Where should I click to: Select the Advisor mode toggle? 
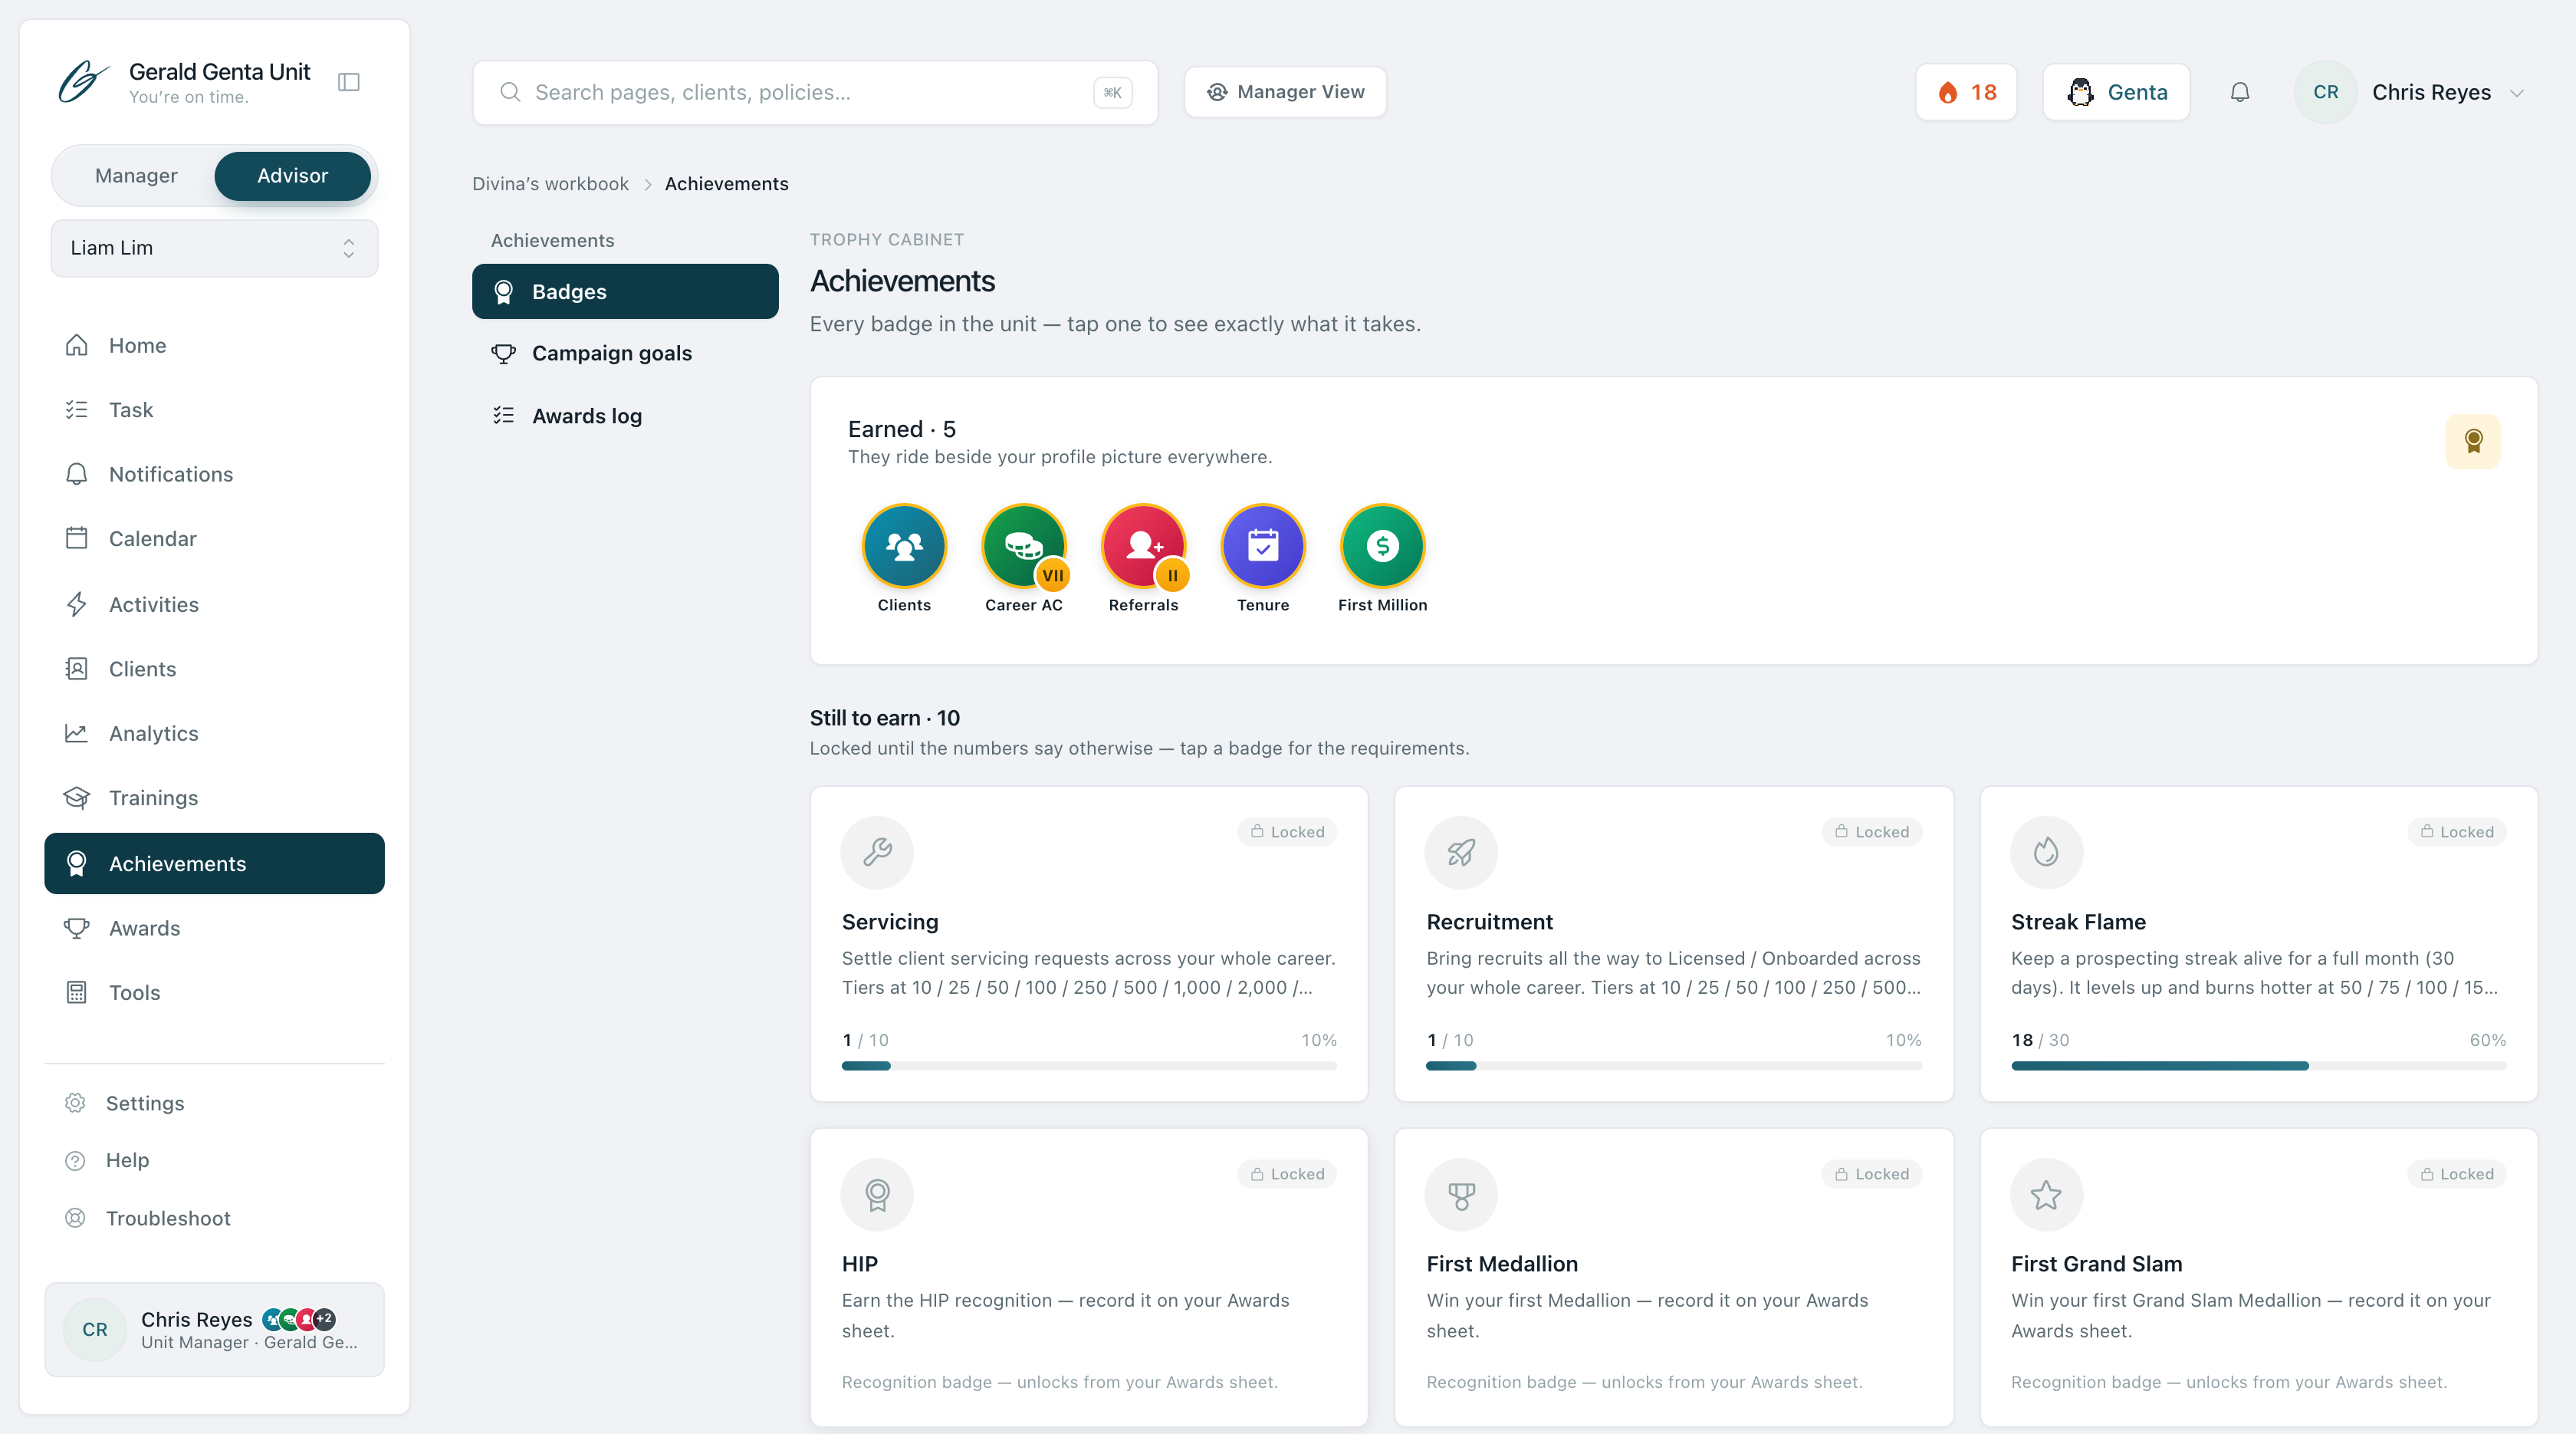coord(292,176)
